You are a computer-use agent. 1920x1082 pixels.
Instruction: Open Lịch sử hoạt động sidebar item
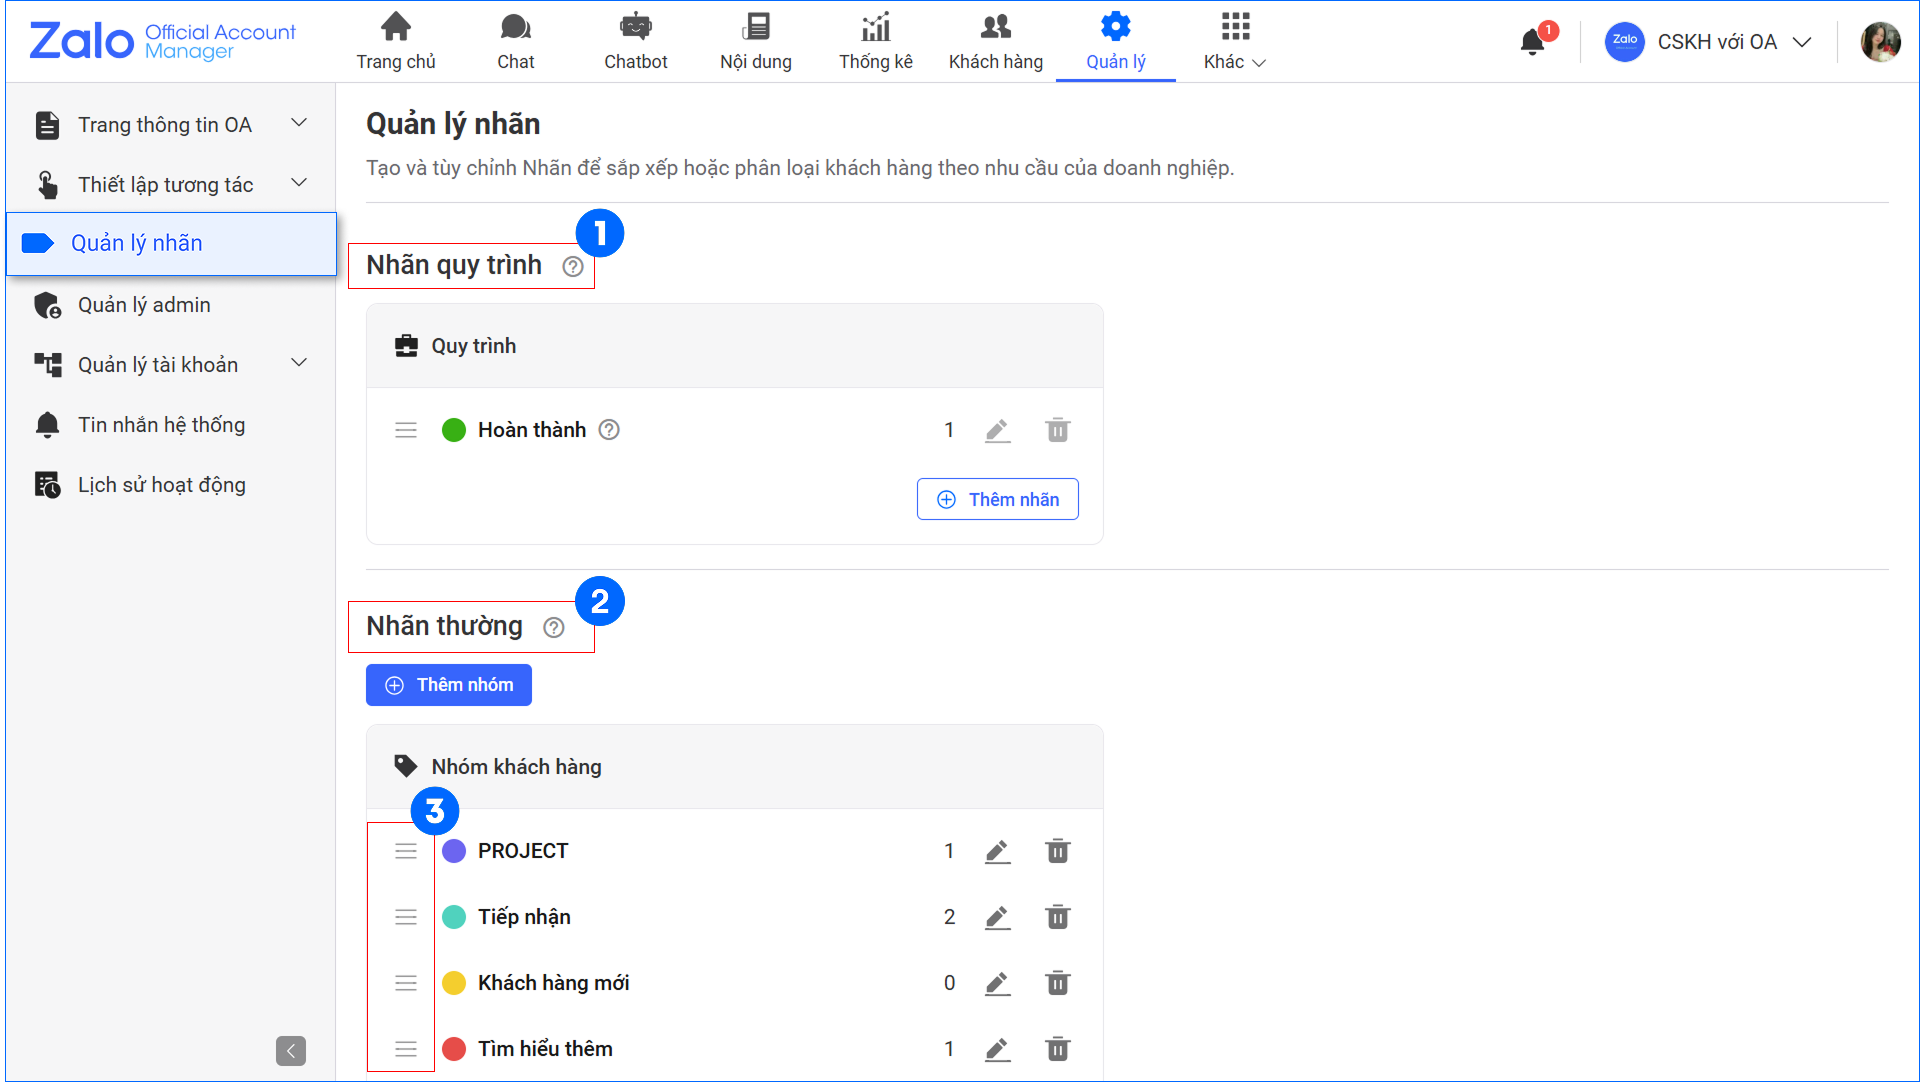(160, 485)
